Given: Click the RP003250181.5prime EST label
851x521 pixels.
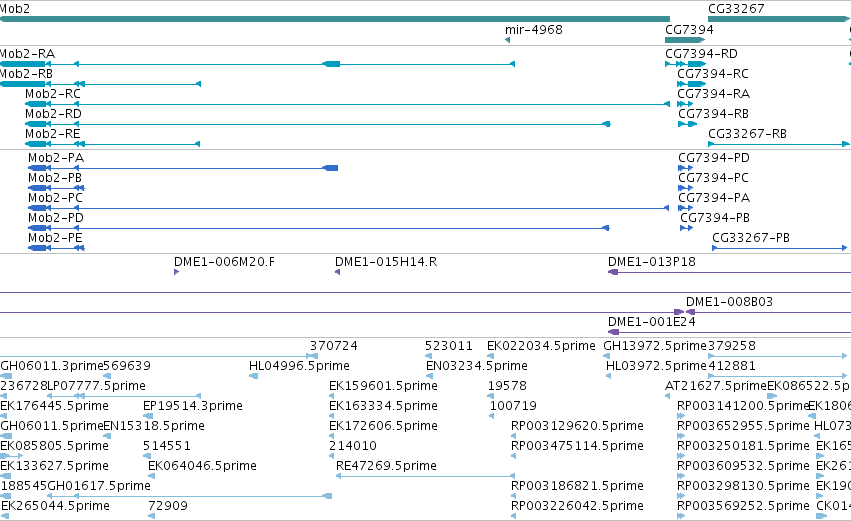Looking at the screenshot, I should click(x=744, y=447).
